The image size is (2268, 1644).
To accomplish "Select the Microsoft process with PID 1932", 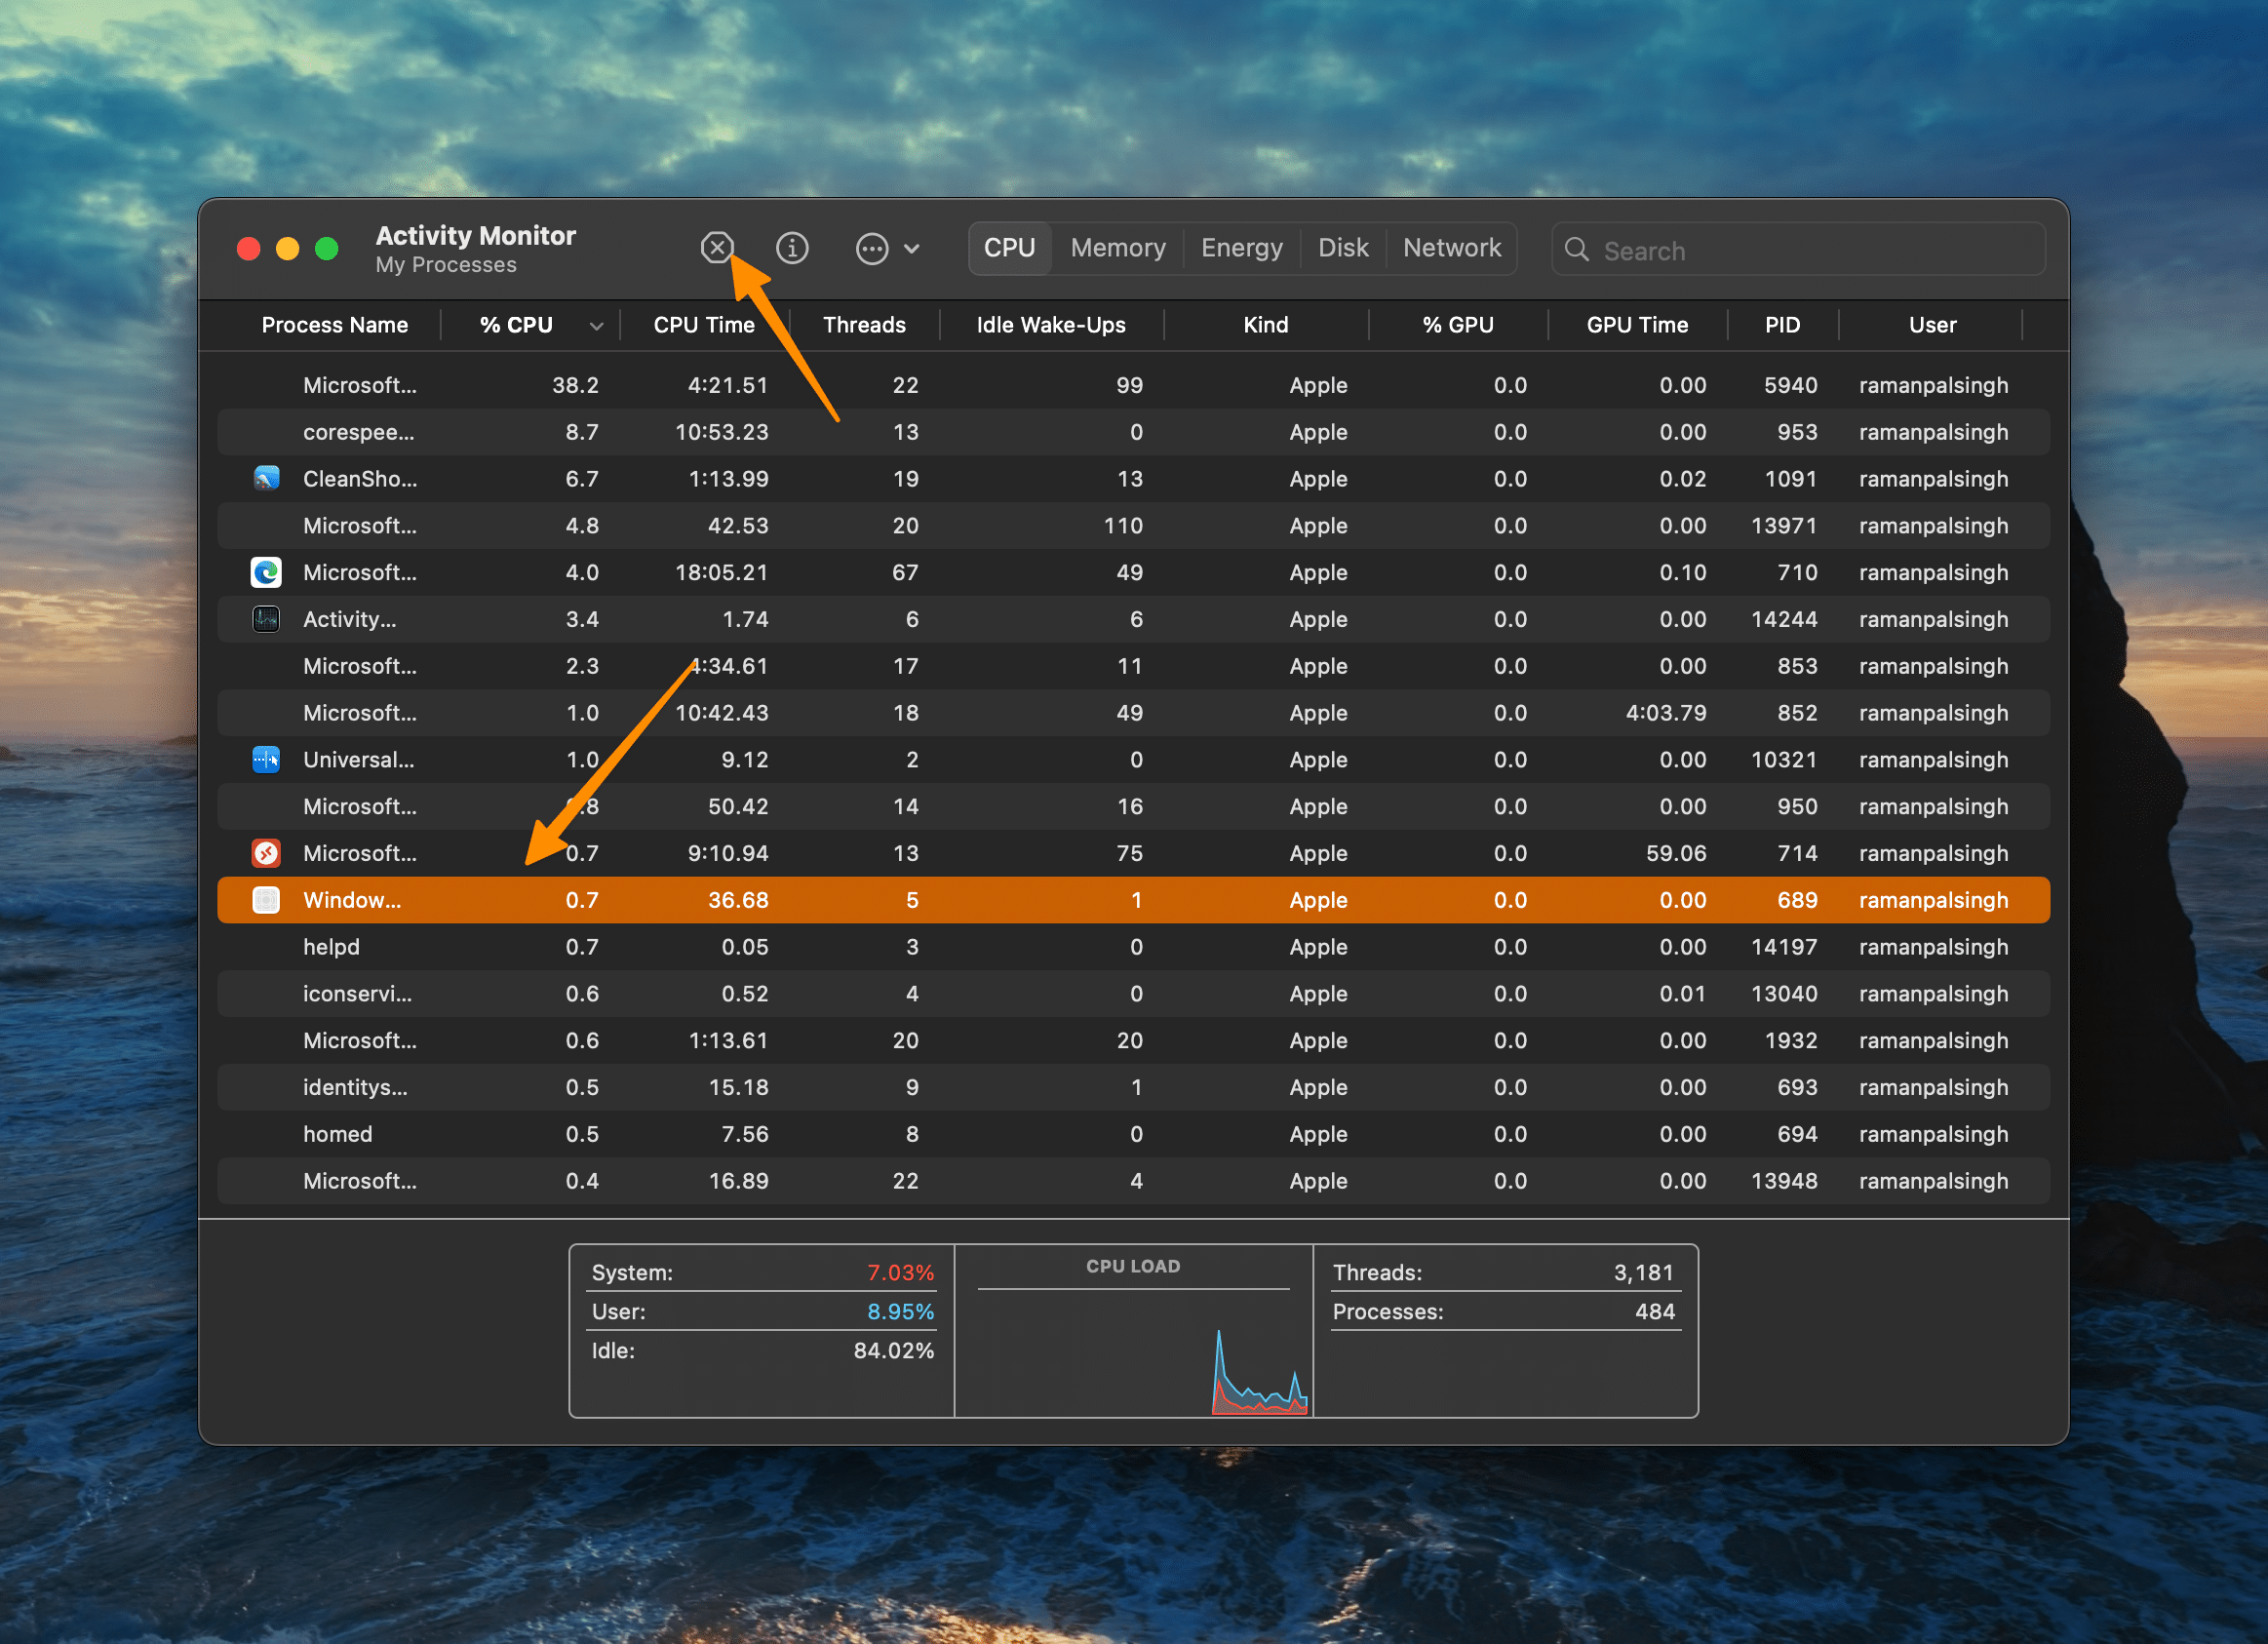I will click(1133, 1040).
